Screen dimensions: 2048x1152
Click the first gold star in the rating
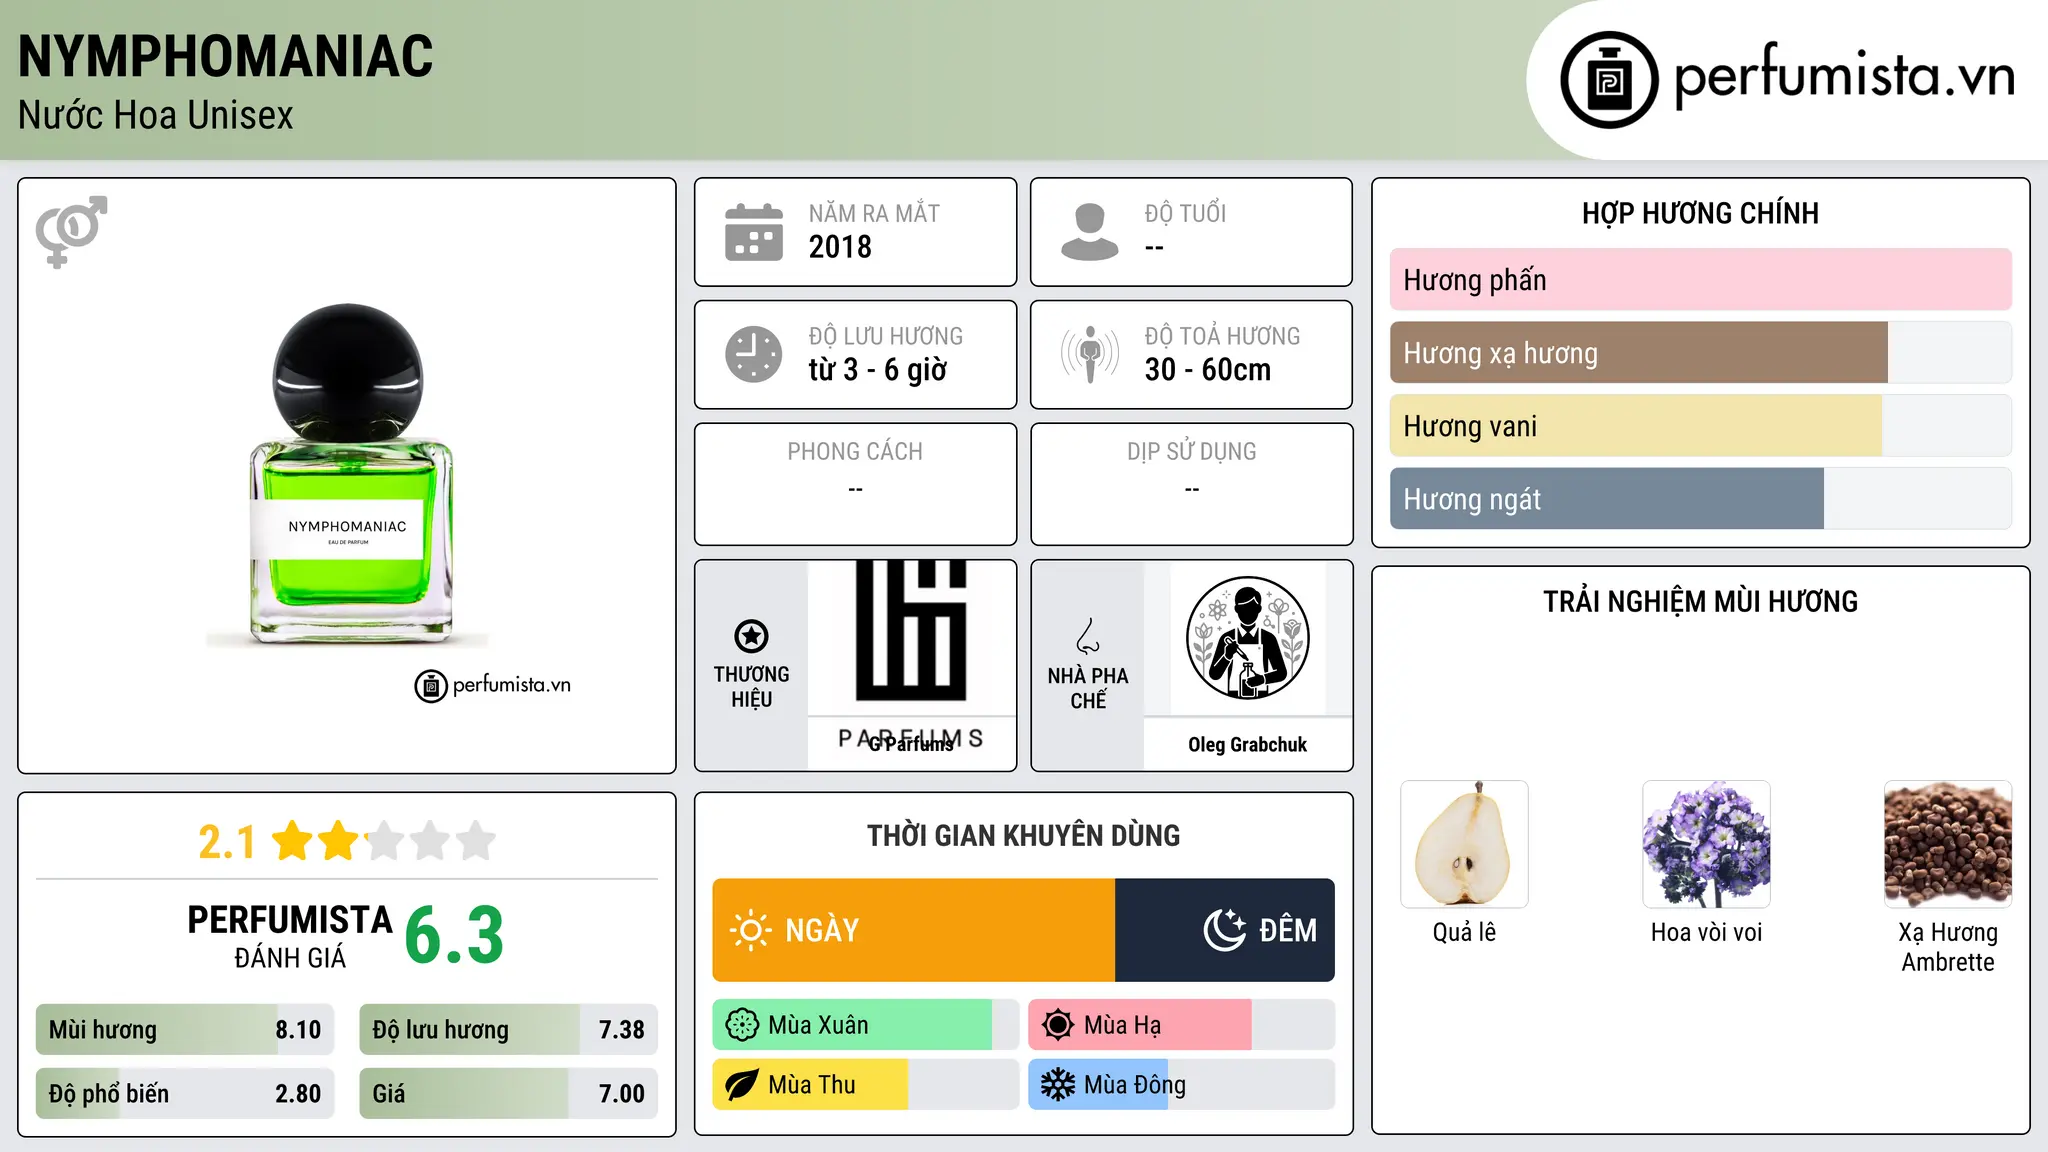[x=293, y=841]
